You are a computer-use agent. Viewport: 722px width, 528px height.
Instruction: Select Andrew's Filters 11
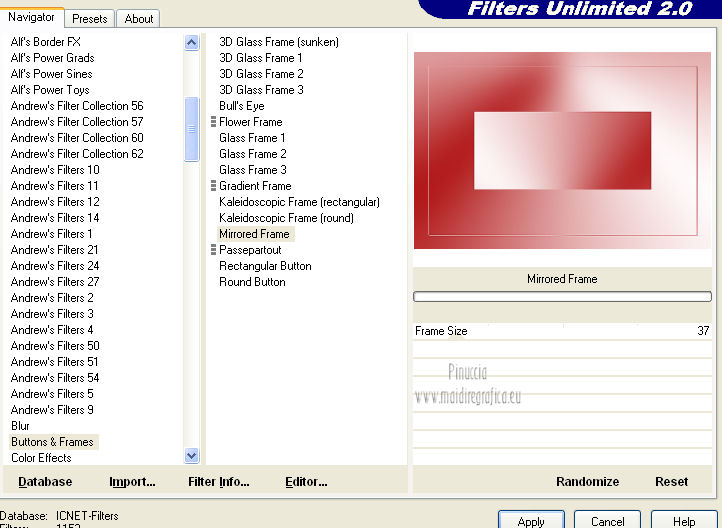pyautogui.click(x=54, y=186)
